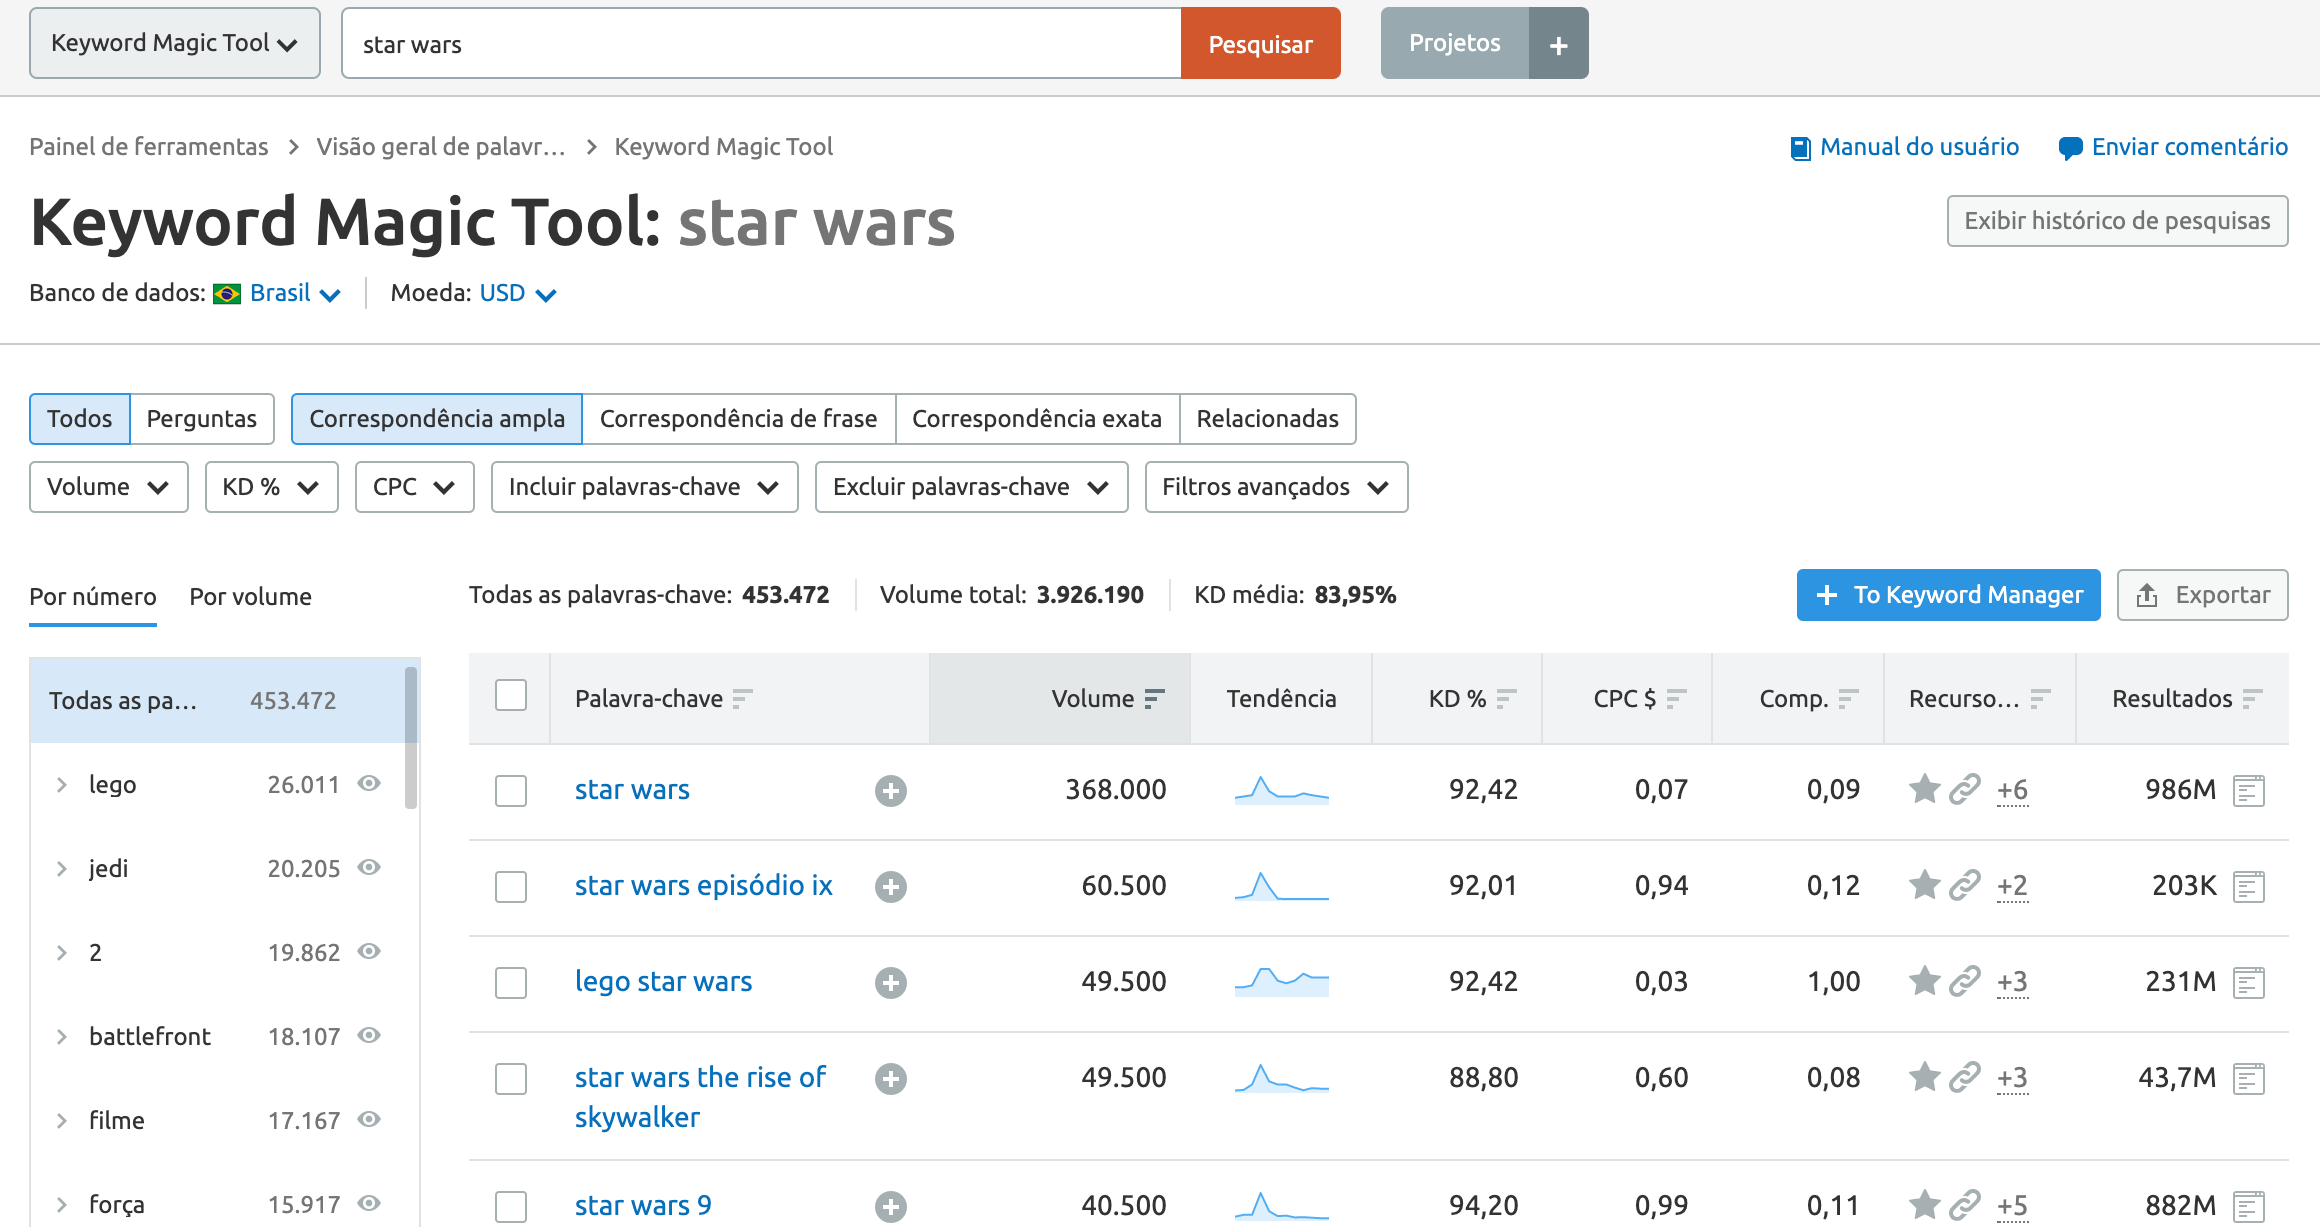Sort by Volume column sort icon
The height and width of the screenshot is (1227, 2320).
1154,699
